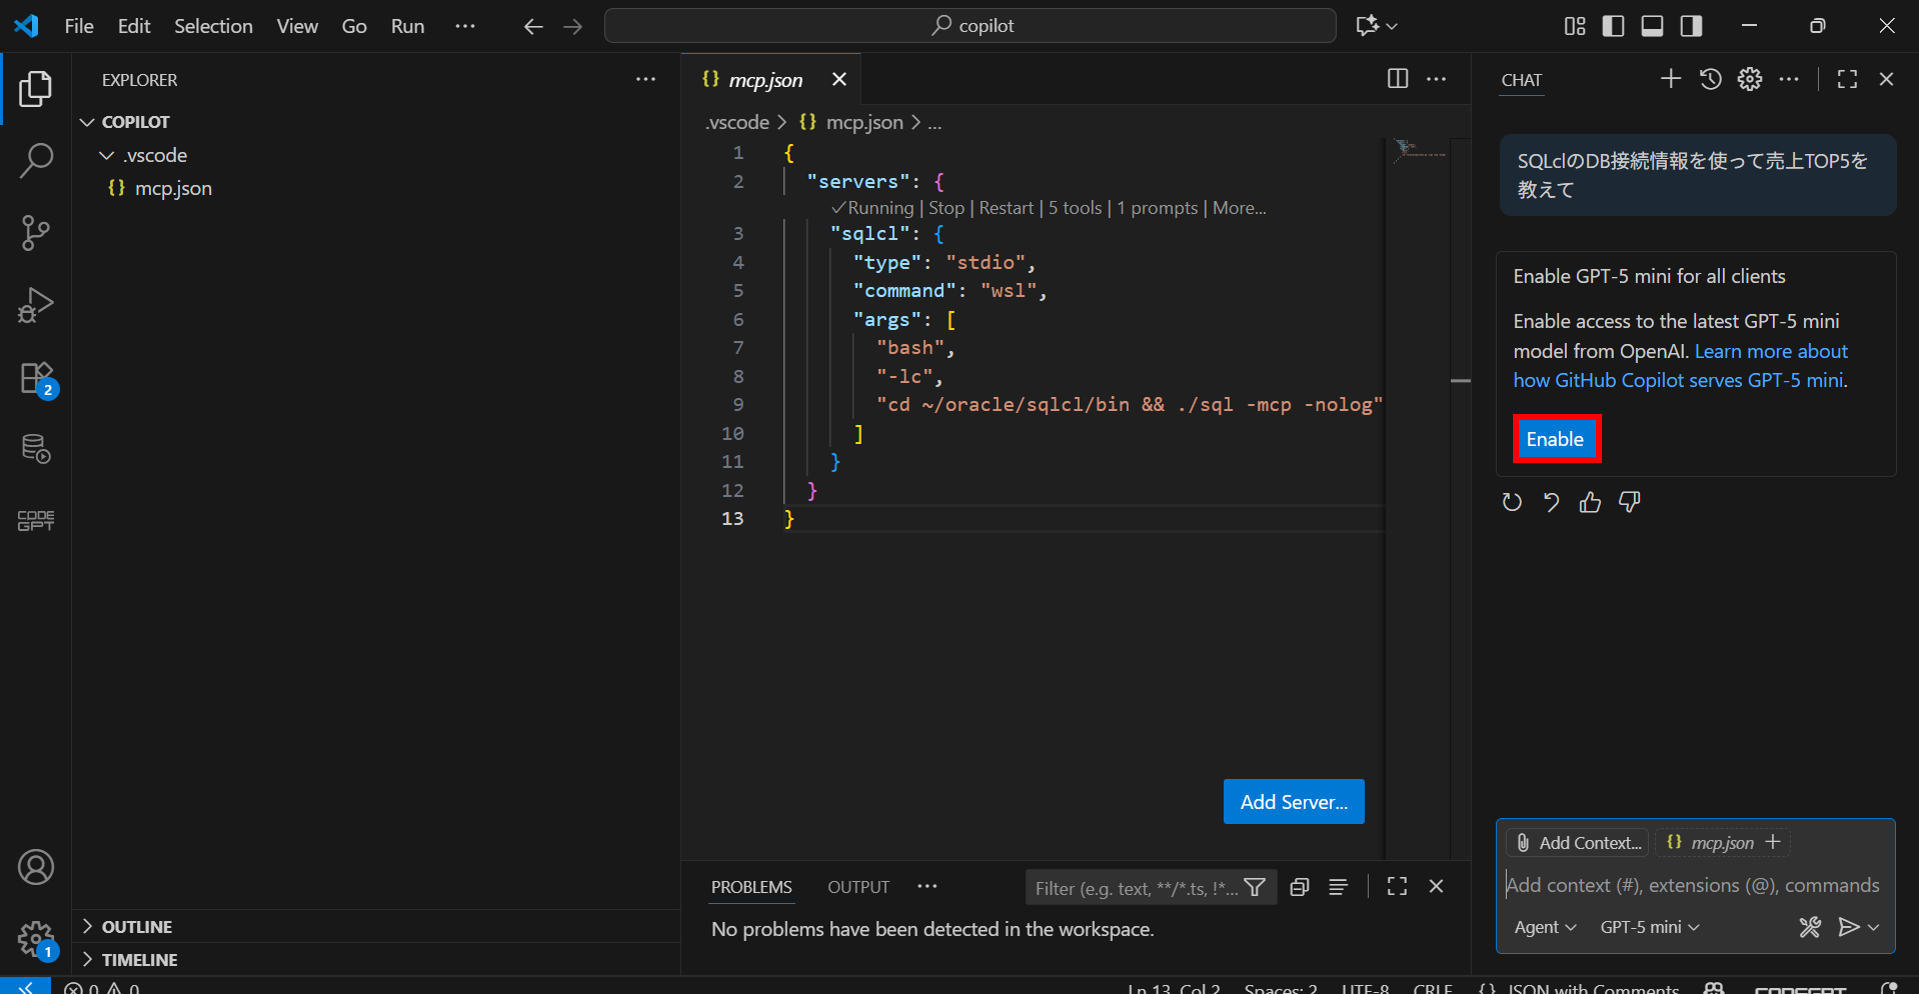Open the GPT-5 mini model picker
This screenshot has width=1919, height=994.
click(1649, 927)
